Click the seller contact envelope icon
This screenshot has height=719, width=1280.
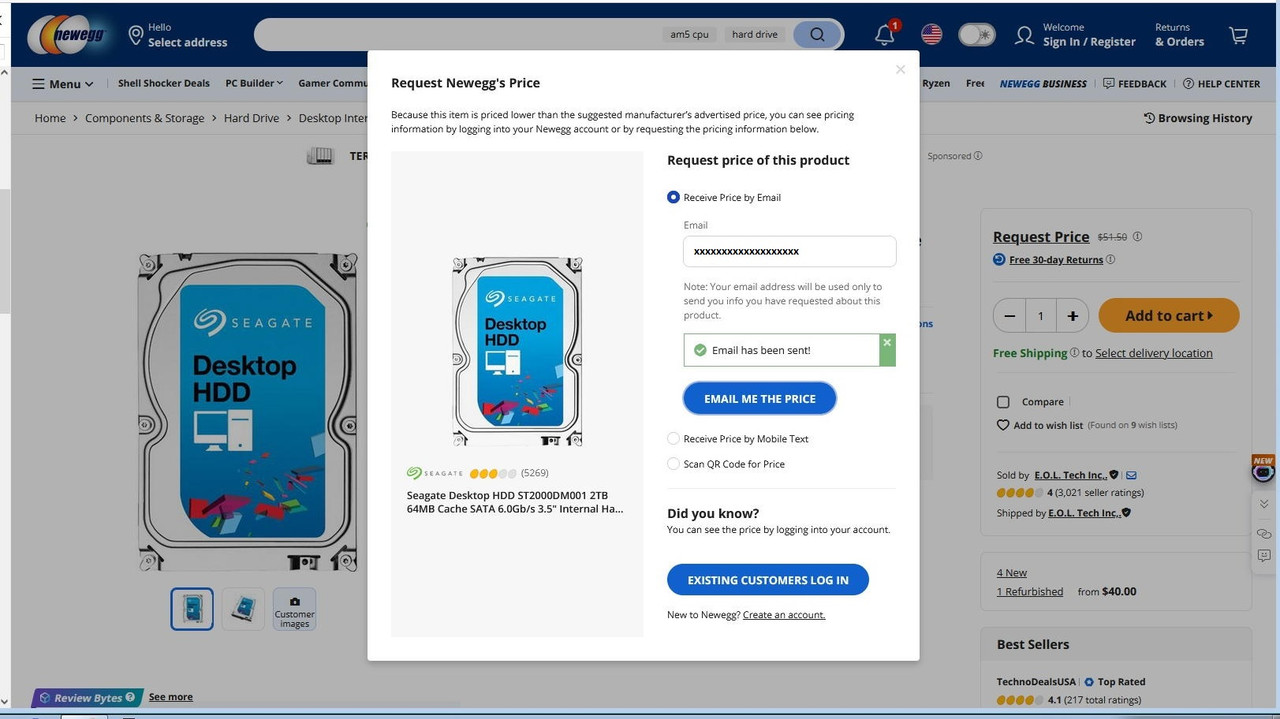click(x=1131, y=475)
